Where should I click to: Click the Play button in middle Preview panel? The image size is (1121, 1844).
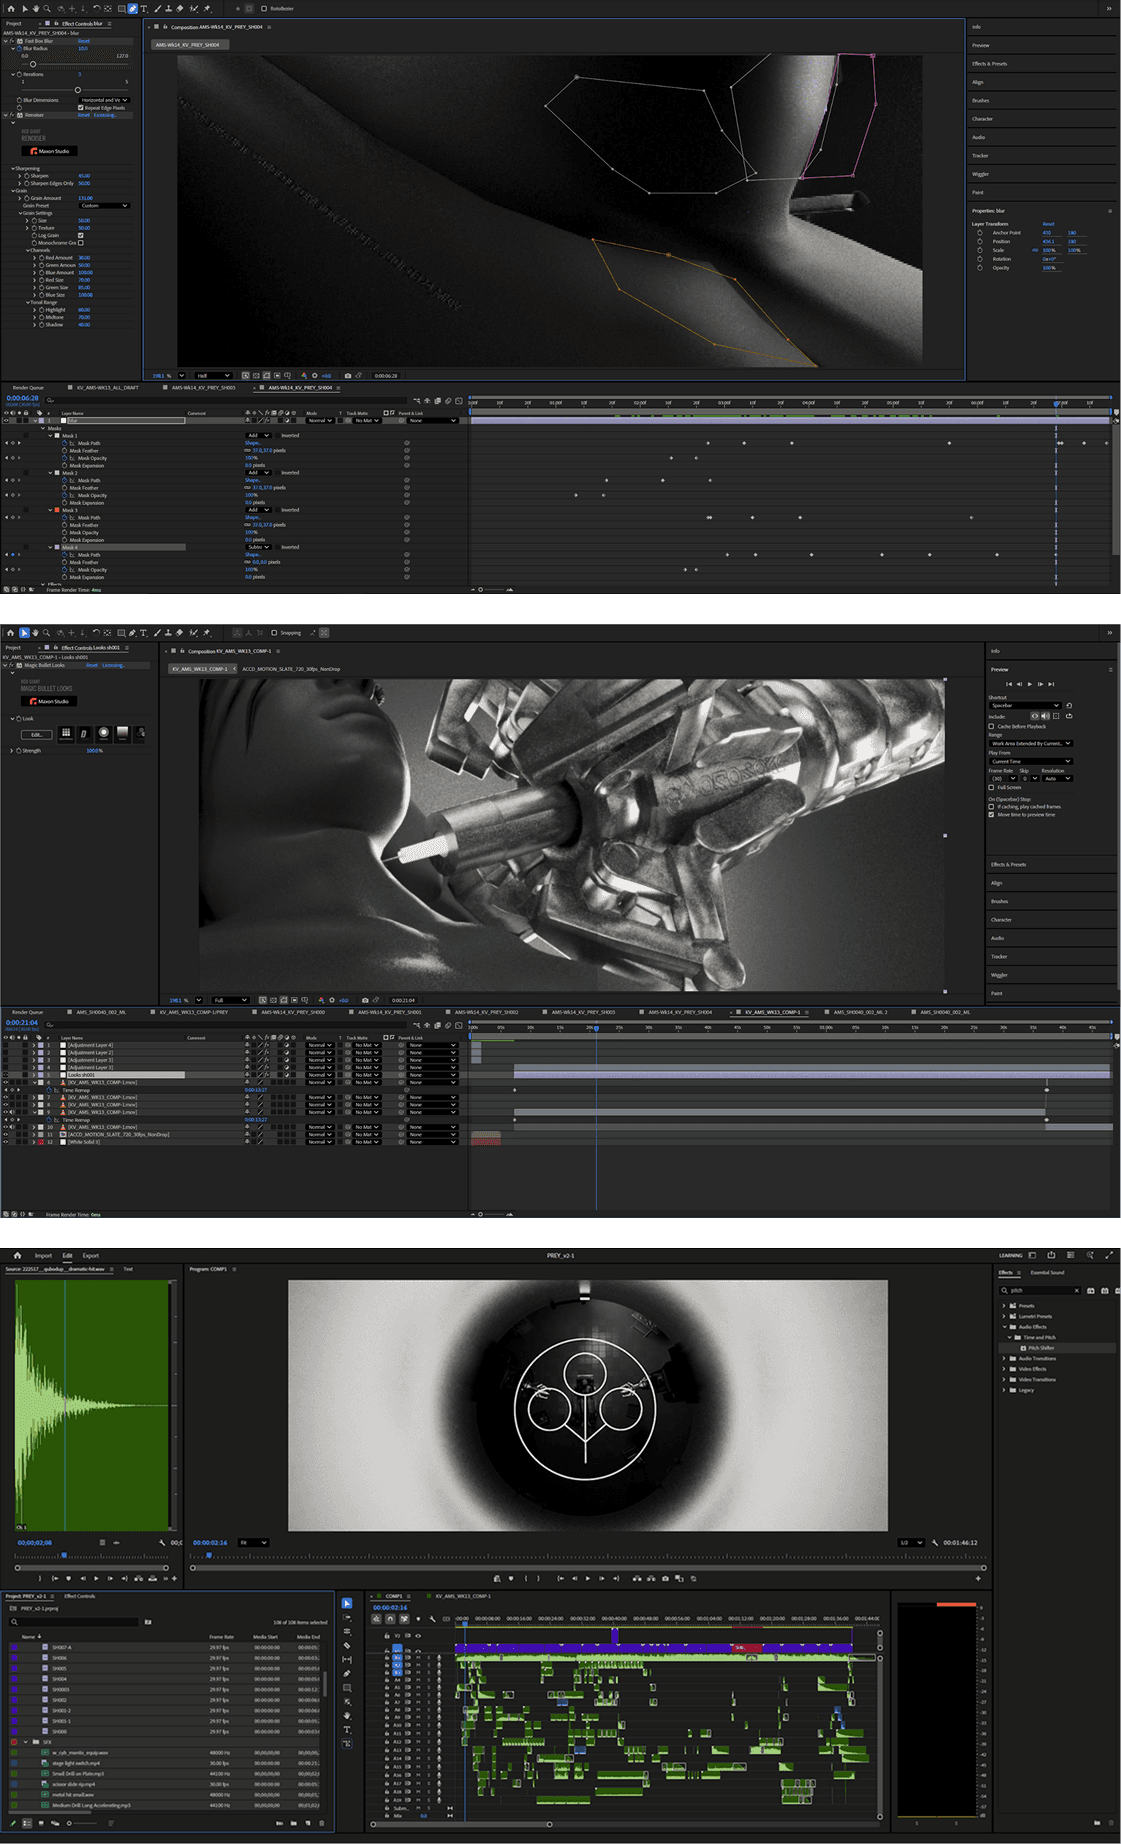coord(1030,684)
